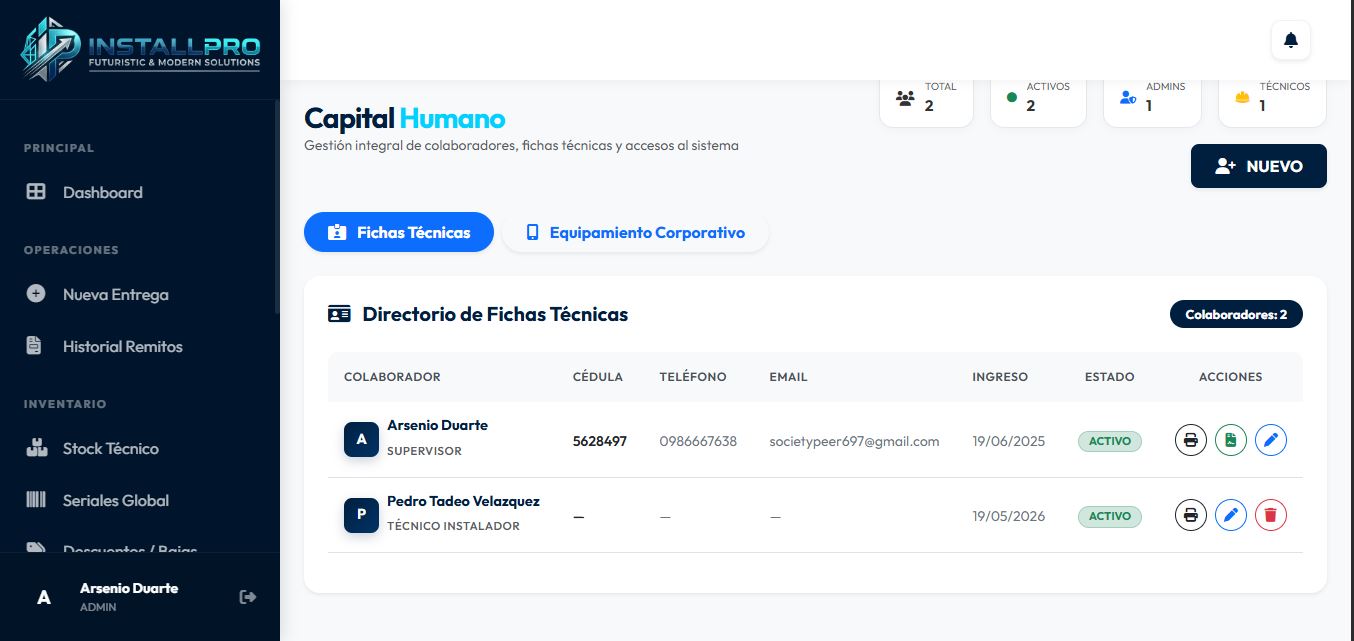Click the 'P' avatar of Pedro Tadeo row

click(361, 515)
